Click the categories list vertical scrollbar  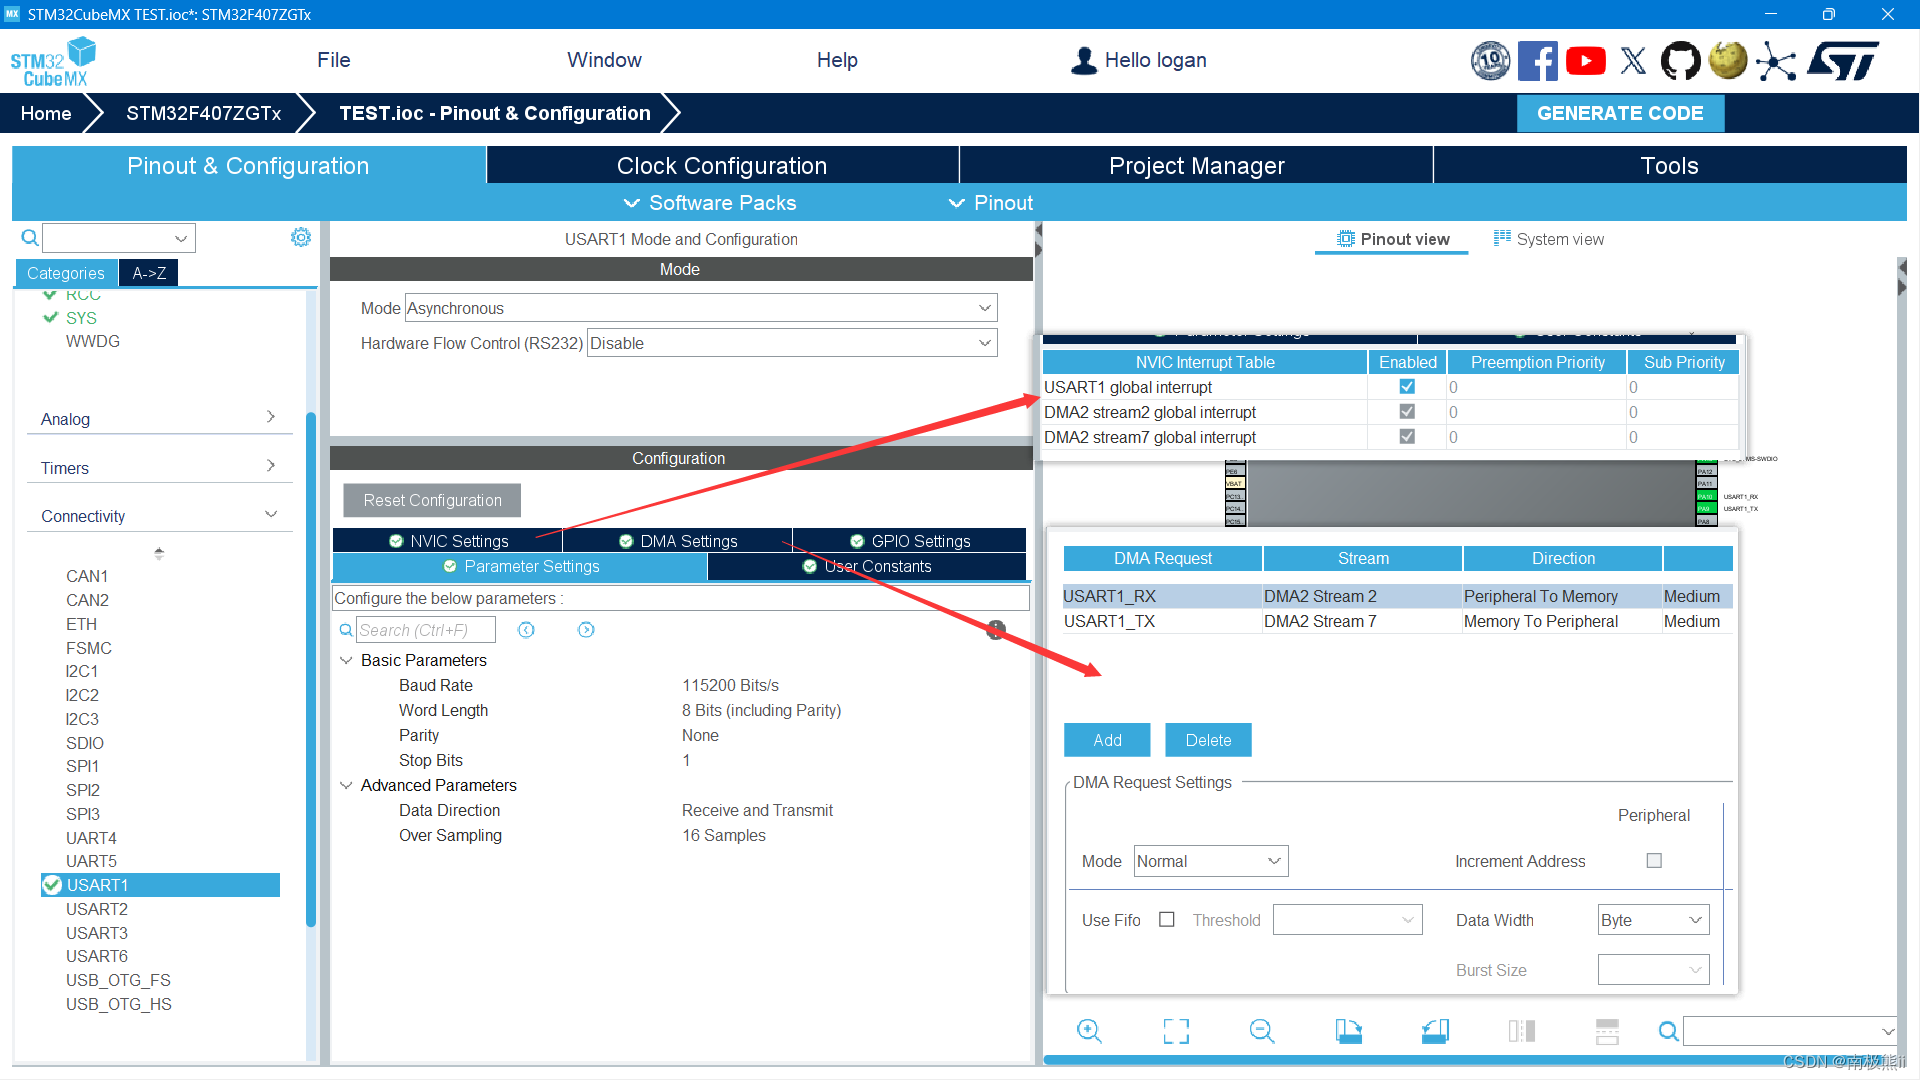311,670
